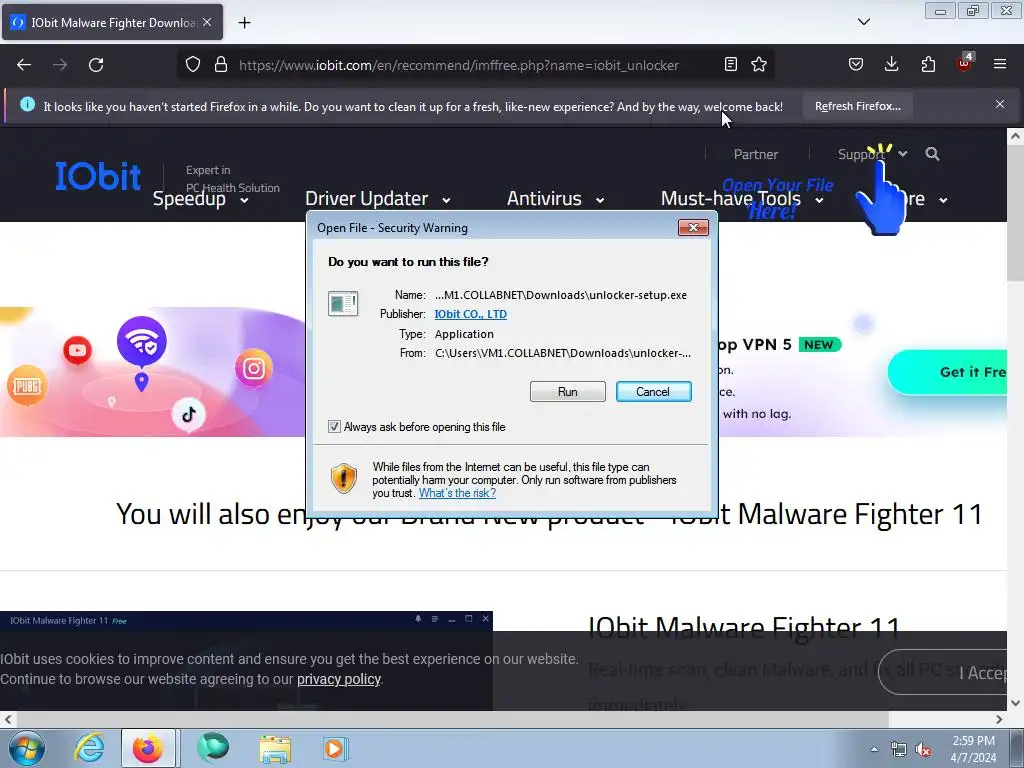Image resolution: width=1024 pixels, height=768 pixels.
Task: View site security via the padlock icon
Action: (x=221, y=65)
